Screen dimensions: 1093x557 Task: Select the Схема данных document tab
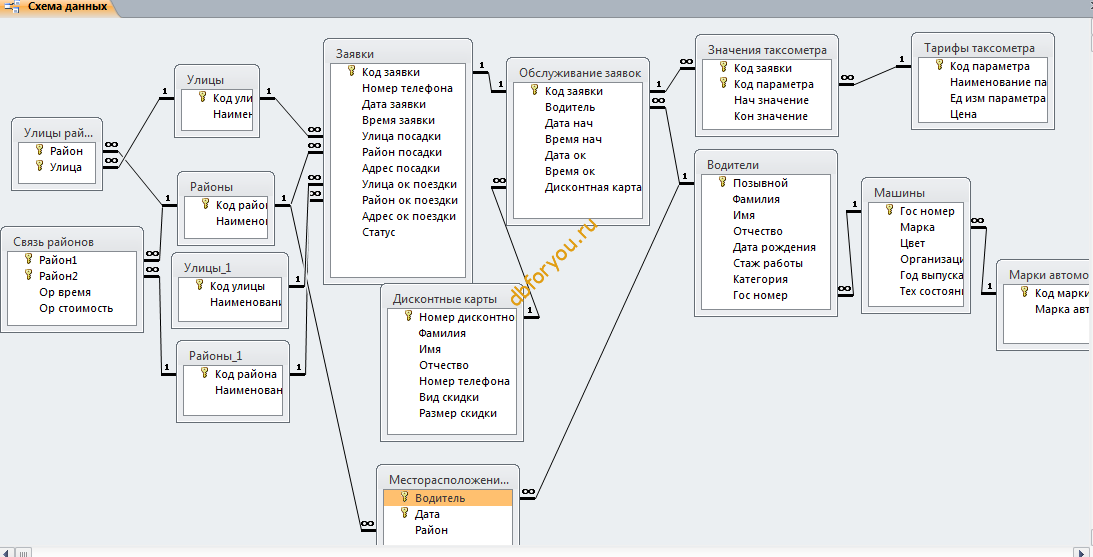pos(59,7)
